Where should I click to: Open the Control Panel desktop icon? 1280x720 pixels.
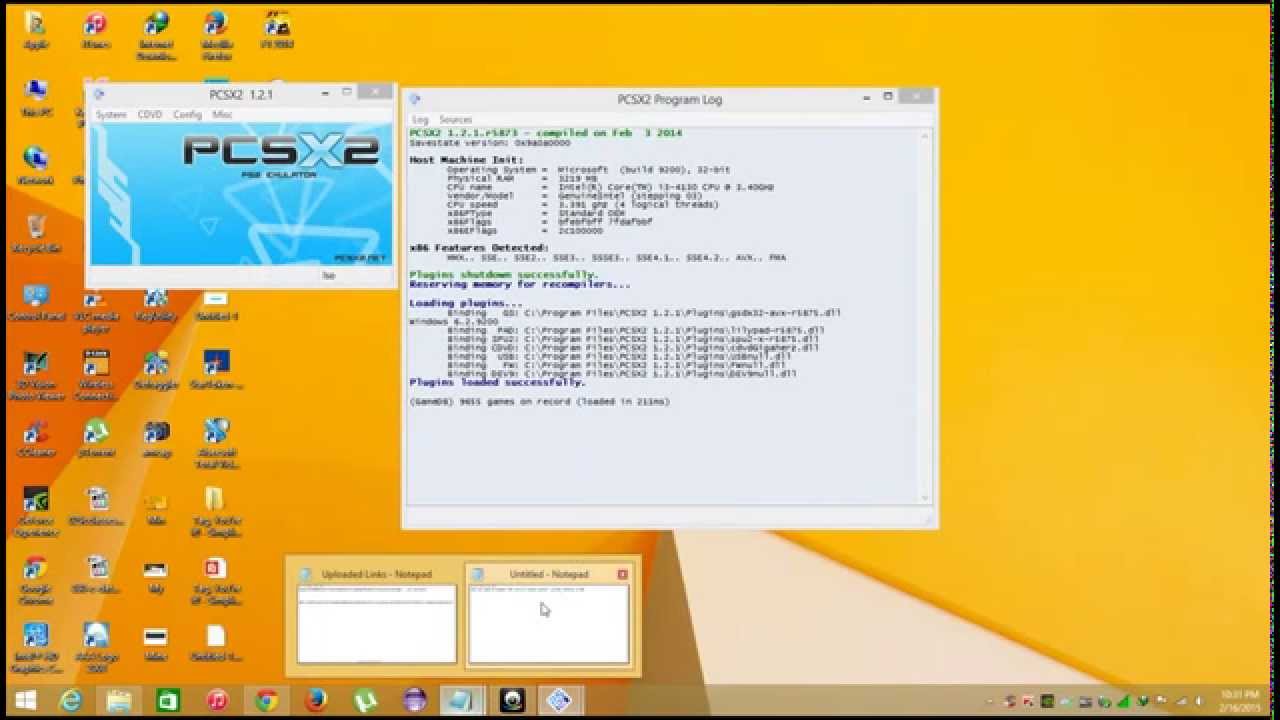(36, 303)
